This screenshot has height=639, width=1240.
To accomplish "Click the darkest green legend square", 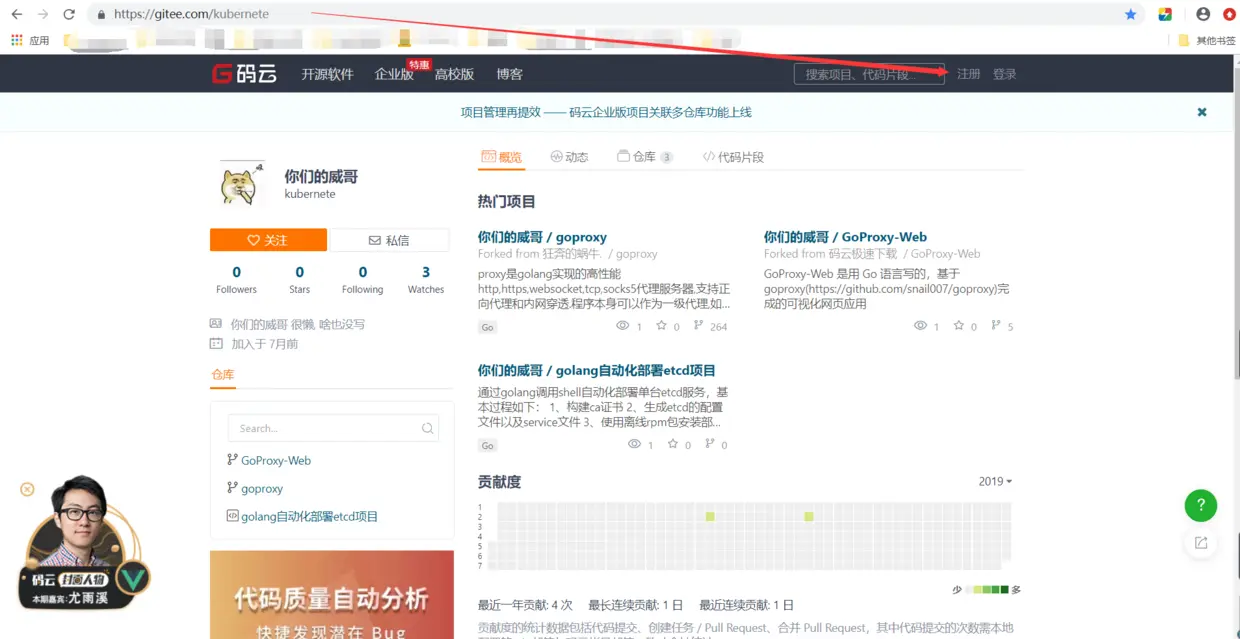I will click(1005, 590).
